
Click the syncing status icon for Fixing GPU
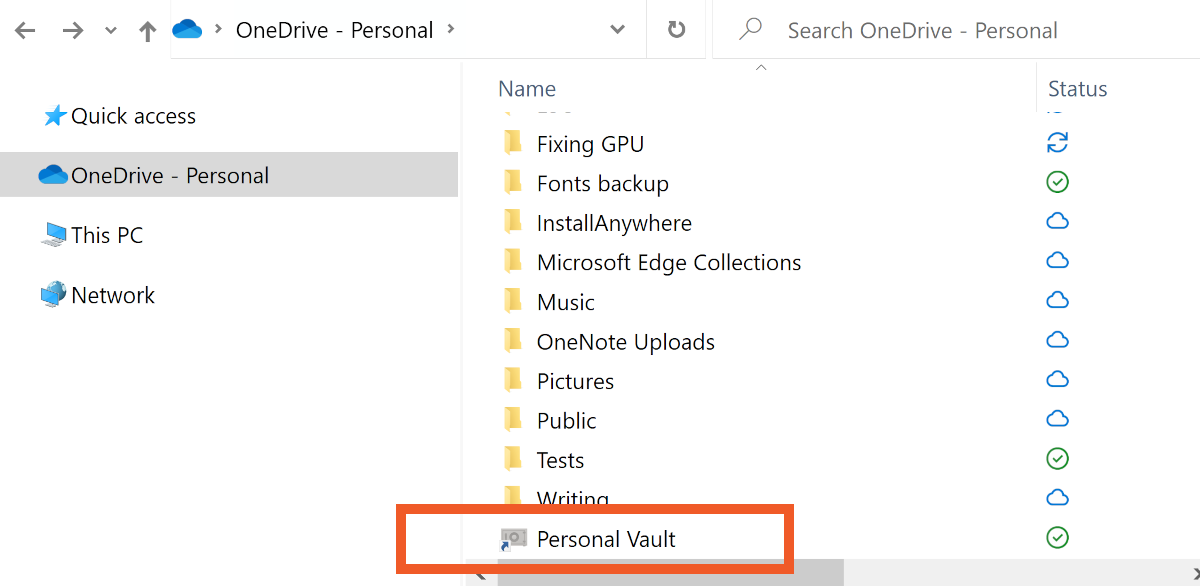(x=1057, y=143)
